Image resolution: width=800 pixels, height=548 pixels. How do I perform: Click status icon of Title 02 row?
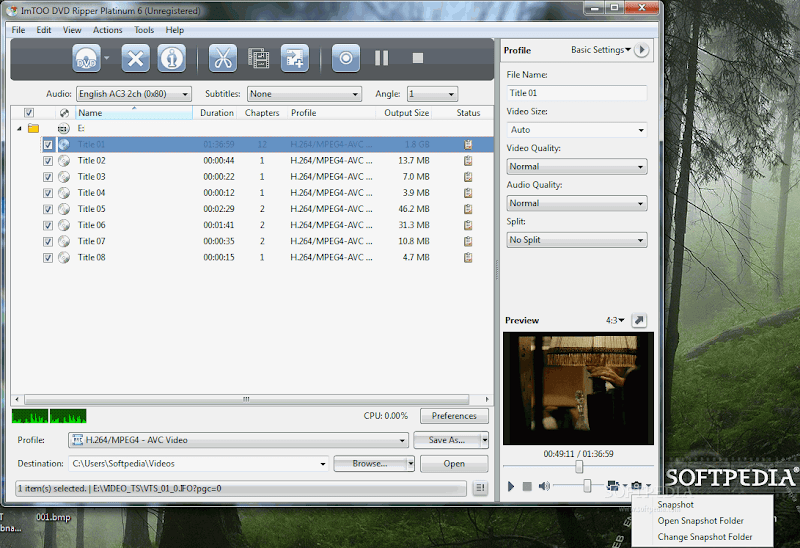click(x=468, y=161)
